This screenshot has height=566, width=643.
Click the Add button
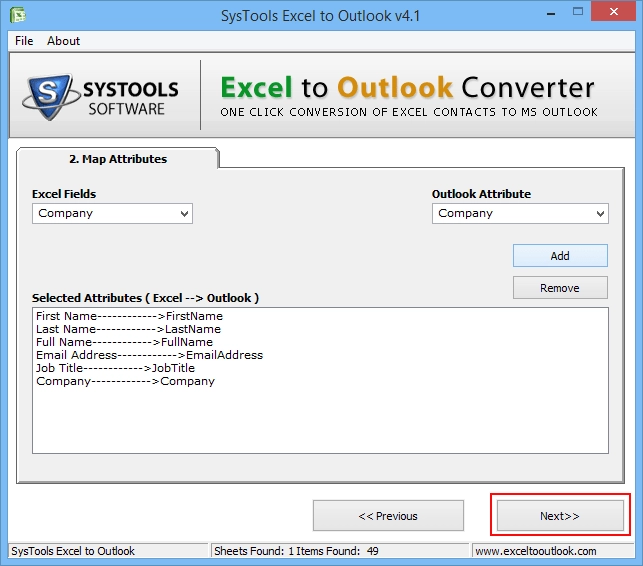coord(560,256)
